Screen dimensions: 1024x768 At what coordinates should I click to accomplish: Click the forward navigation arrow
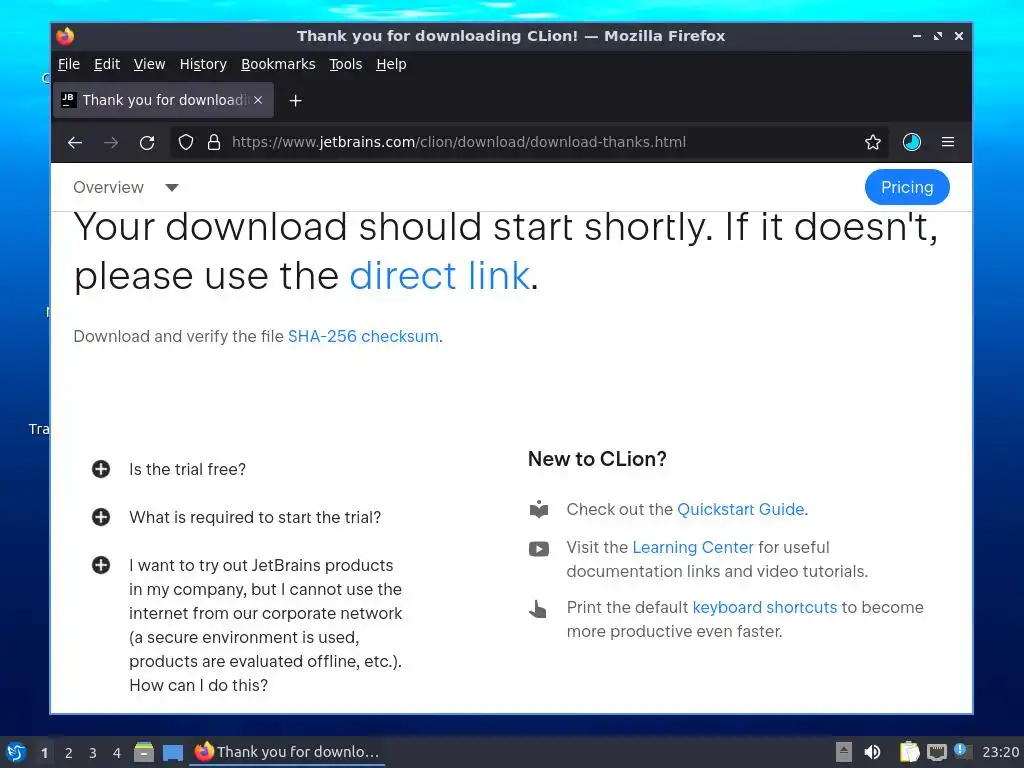111,142
